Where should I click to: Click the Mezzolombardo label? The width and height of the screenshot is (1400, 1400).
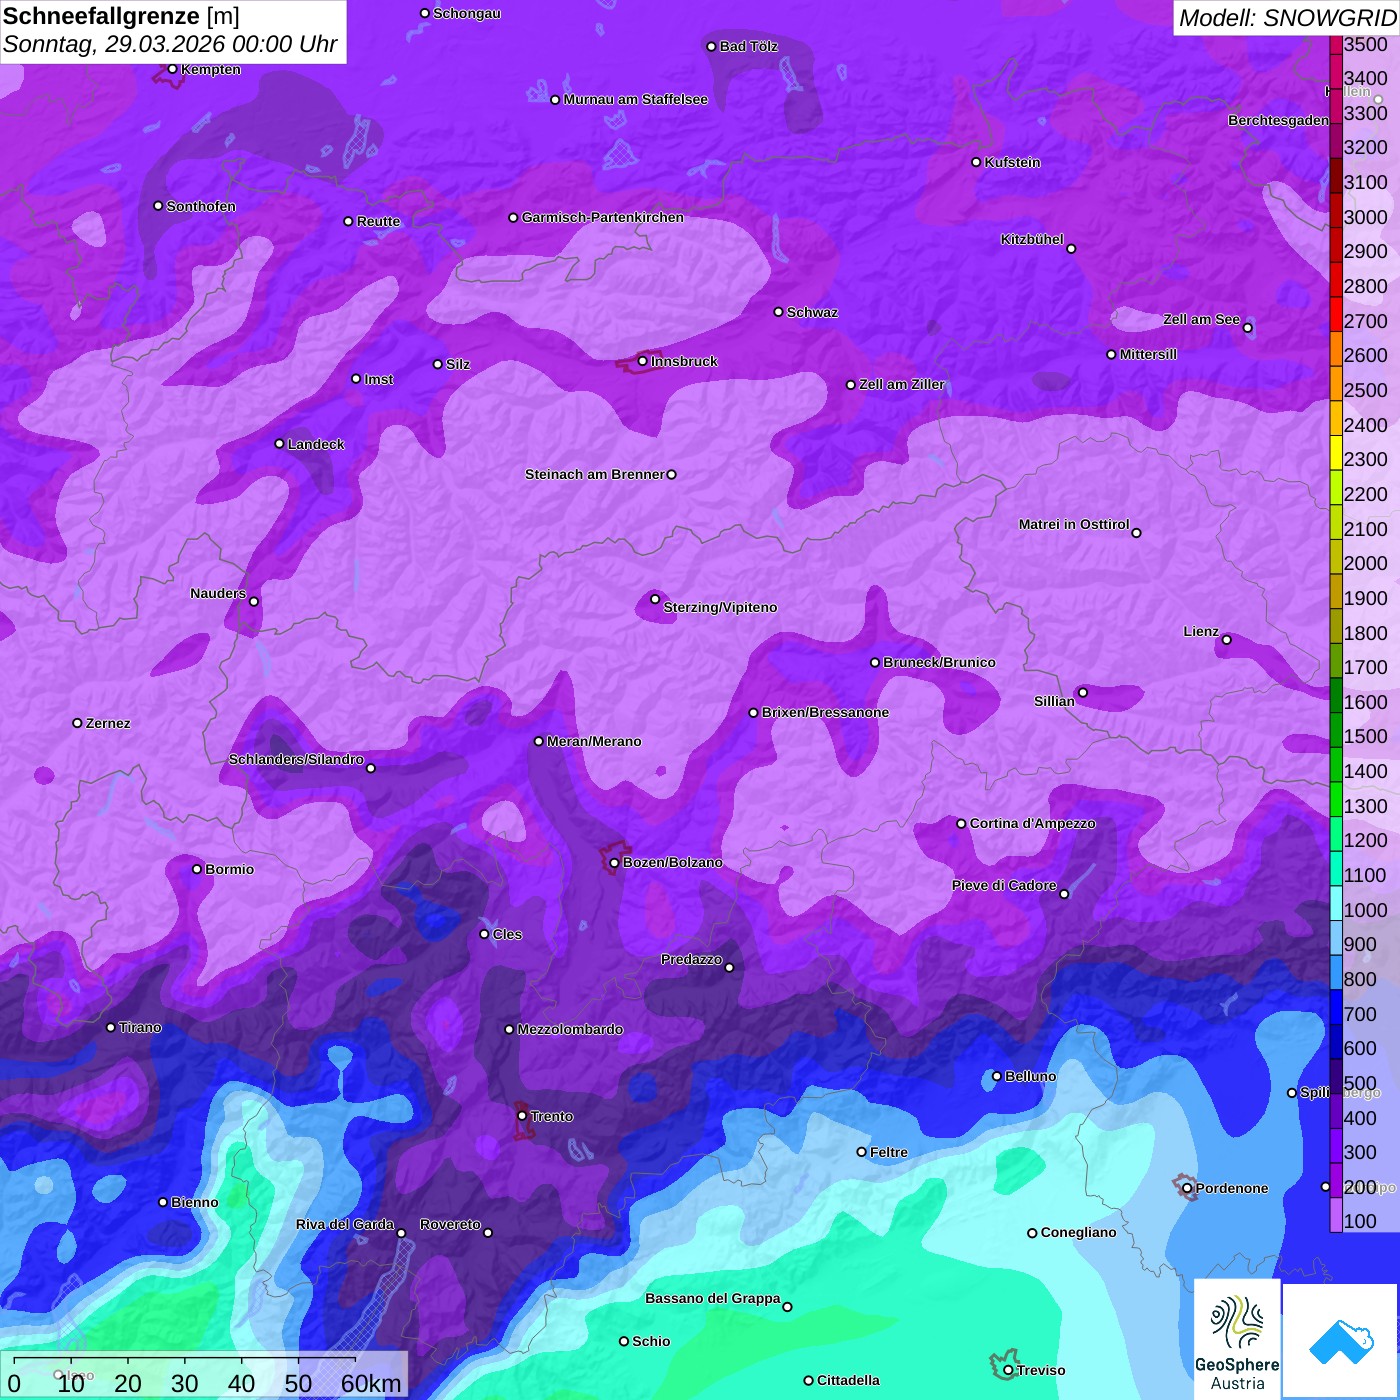570,1029
